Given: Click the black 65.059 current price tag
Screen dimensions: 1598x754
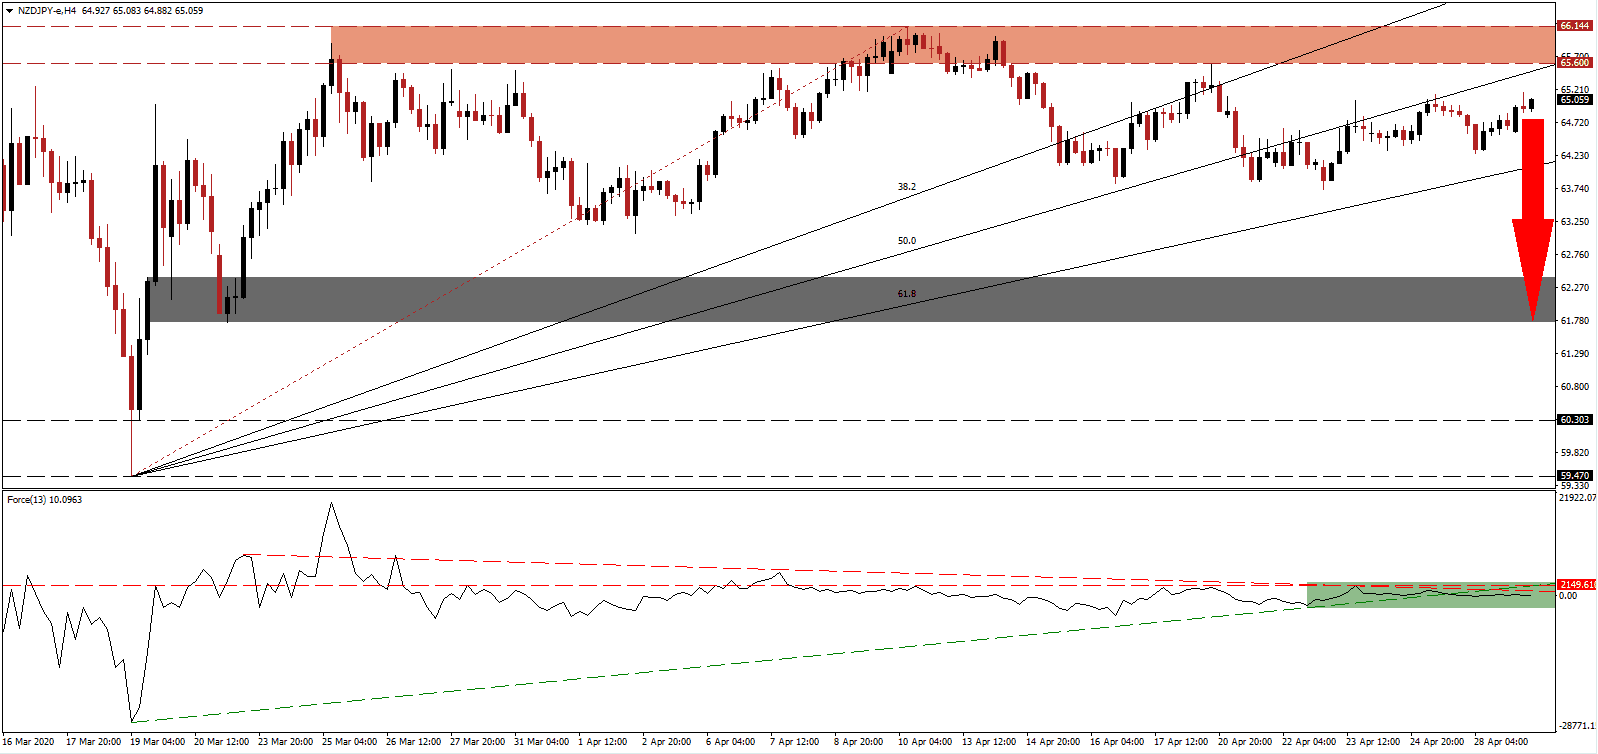Looking at the screenshot, I should [x=1574, y=100].
